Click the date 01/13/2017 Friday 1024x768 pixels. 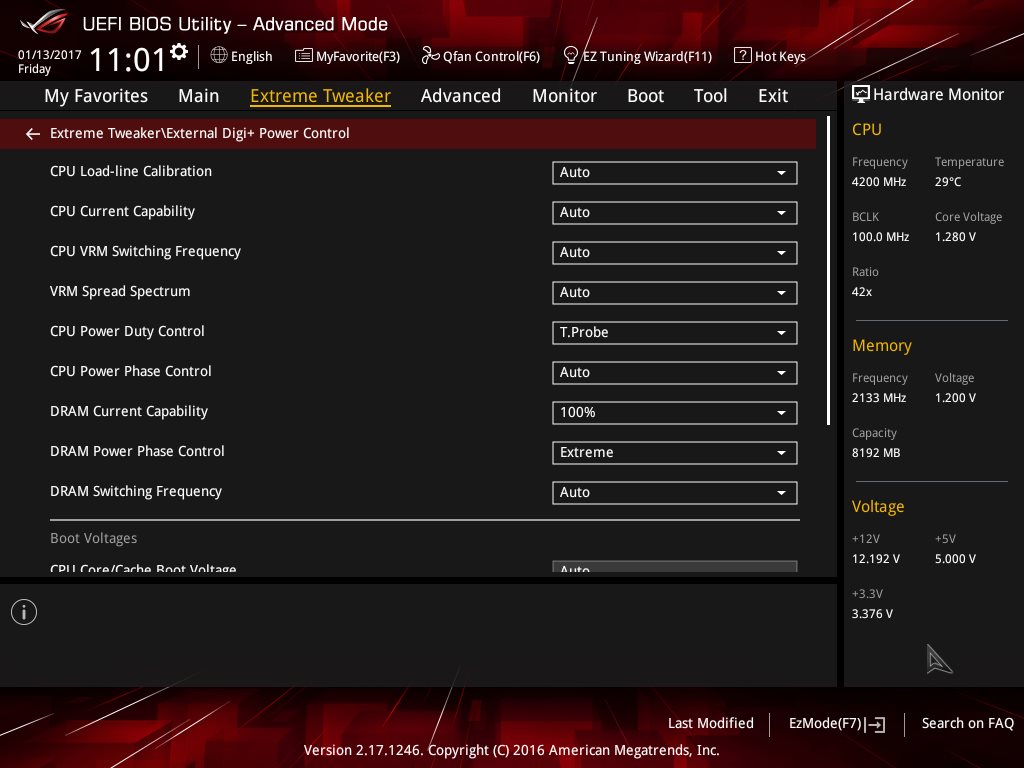[49, 61]
